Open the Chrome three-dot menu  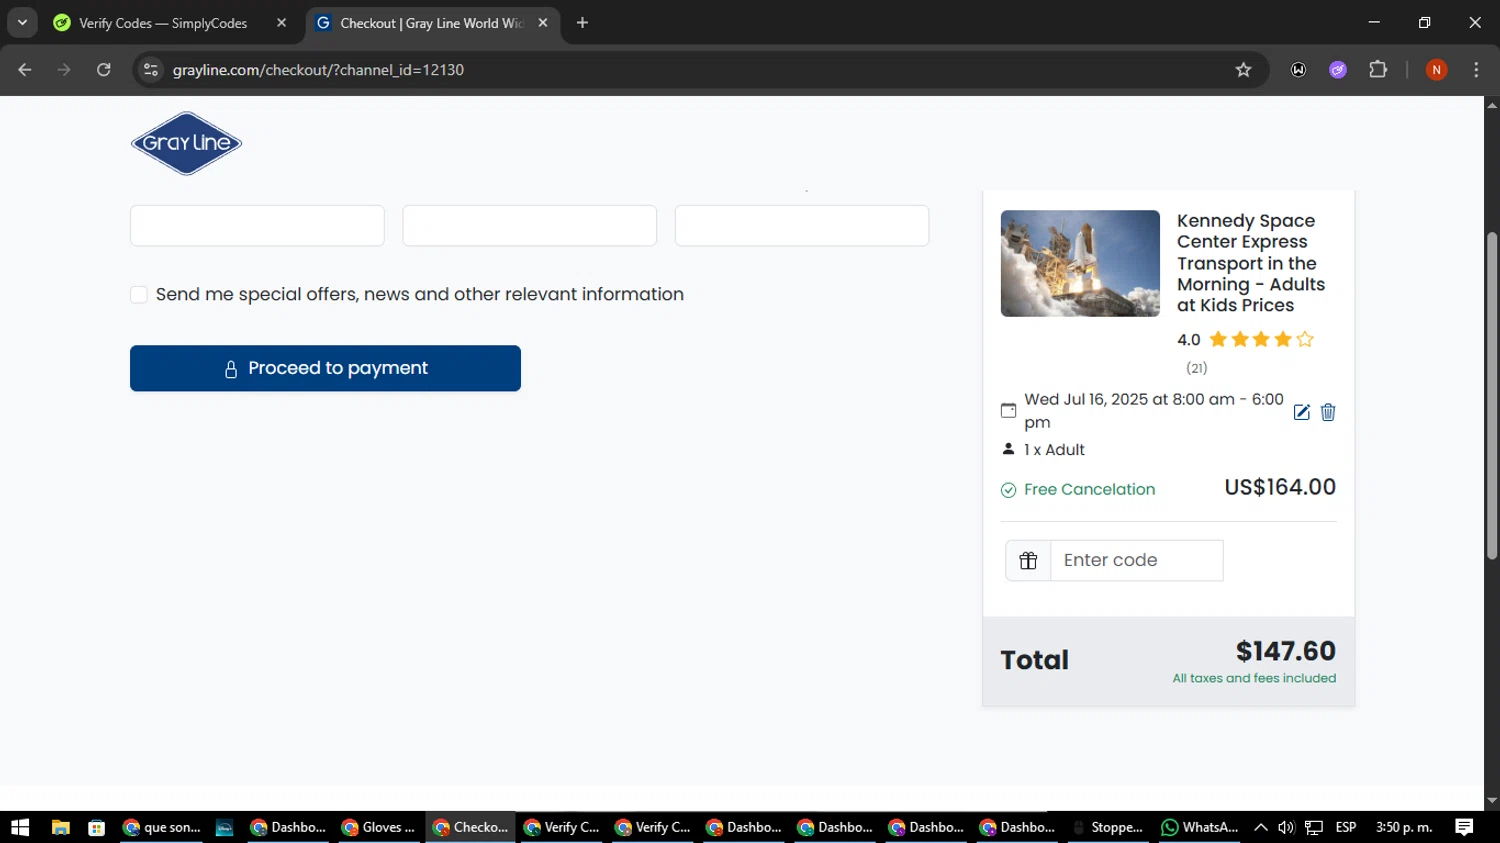point(1476,70)
